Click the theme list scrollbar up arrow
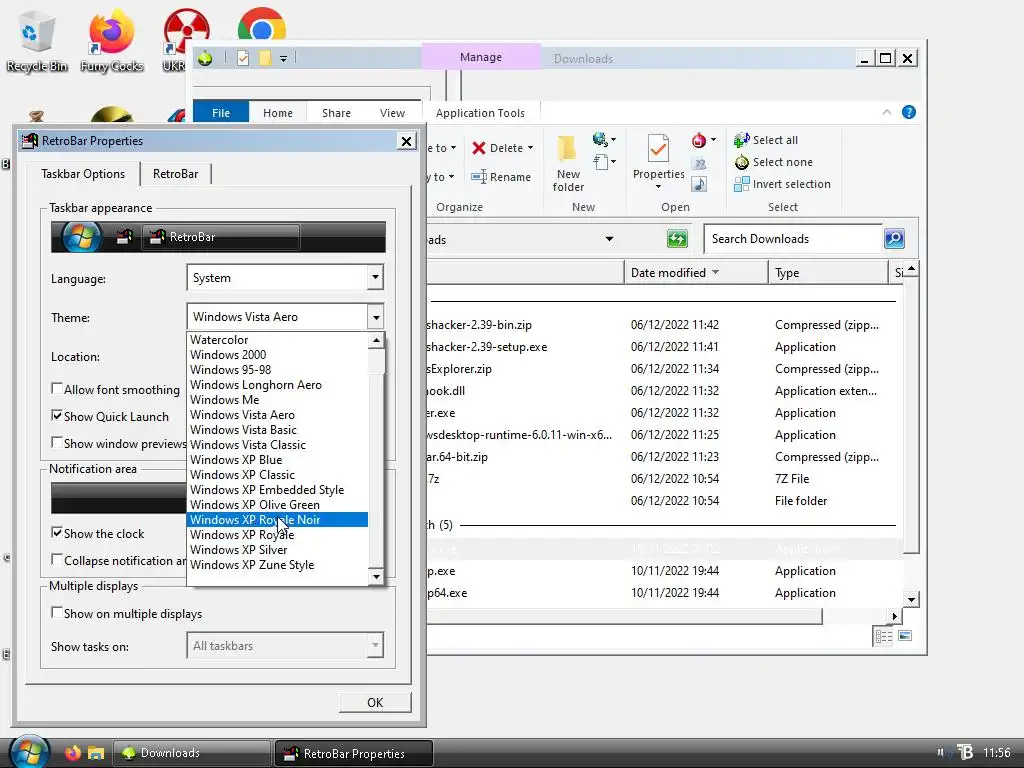1024x768 pixels. pyautogui.click(x=376, y=340)
